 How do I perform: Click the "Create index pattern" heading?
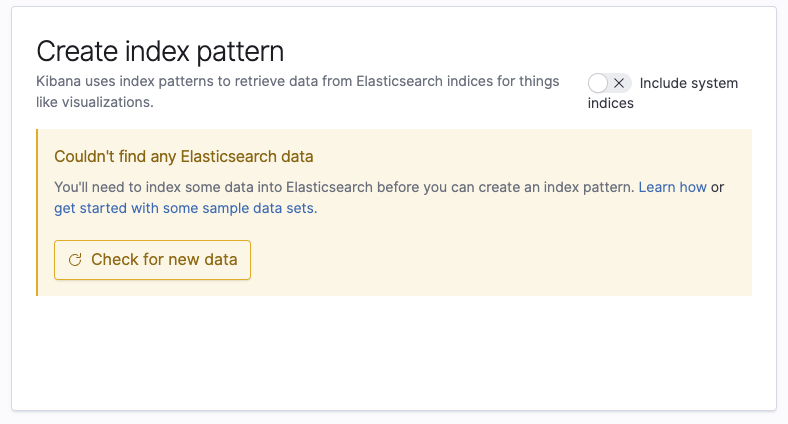(160, 52)
